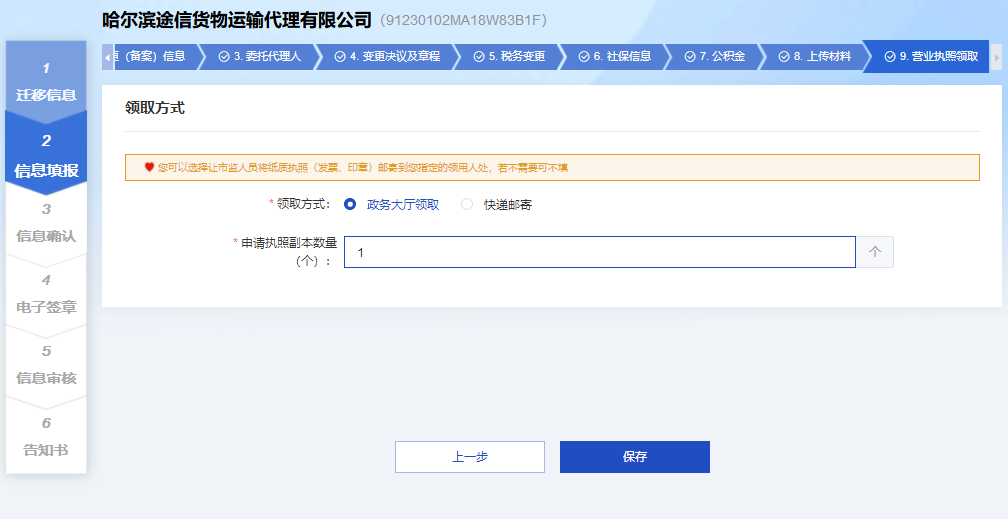The width and height of the screenshot is (1008, 519).
Task: Click checkmark icon on 公积金 tab
Action: coord(690,57)
